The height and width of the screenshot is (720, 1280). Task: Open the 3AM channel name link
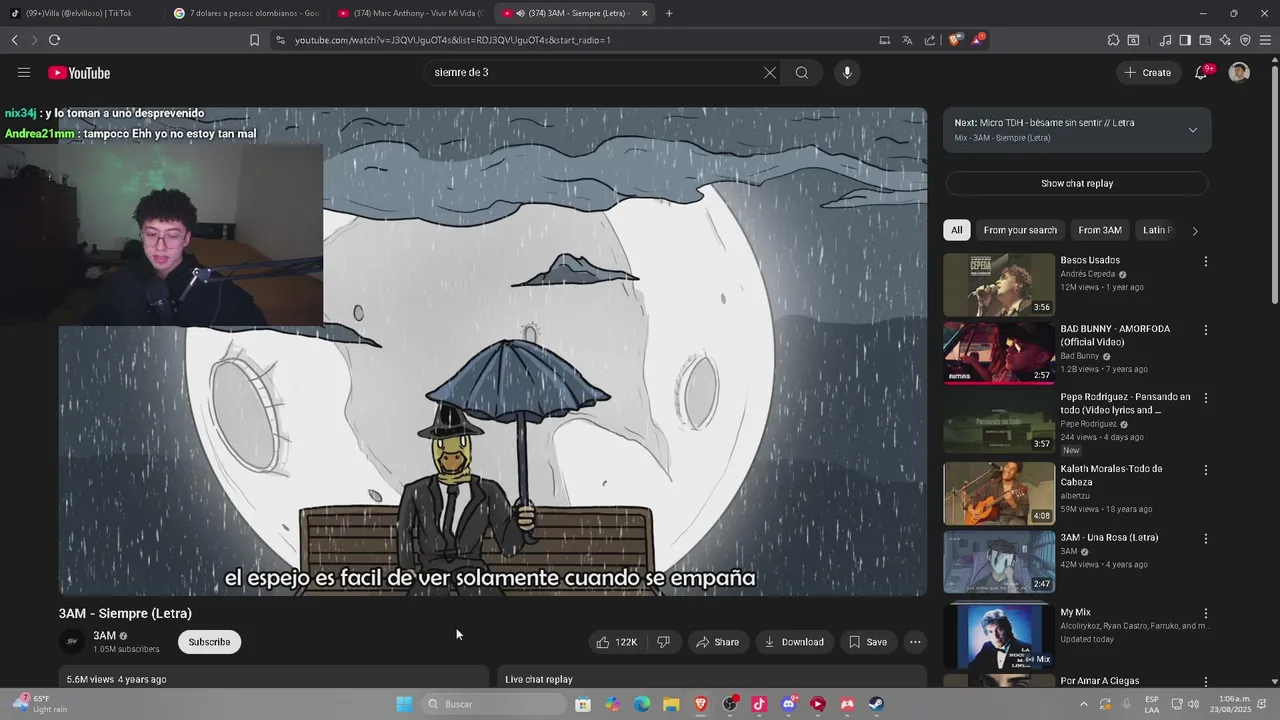click(x=104, y=636)
